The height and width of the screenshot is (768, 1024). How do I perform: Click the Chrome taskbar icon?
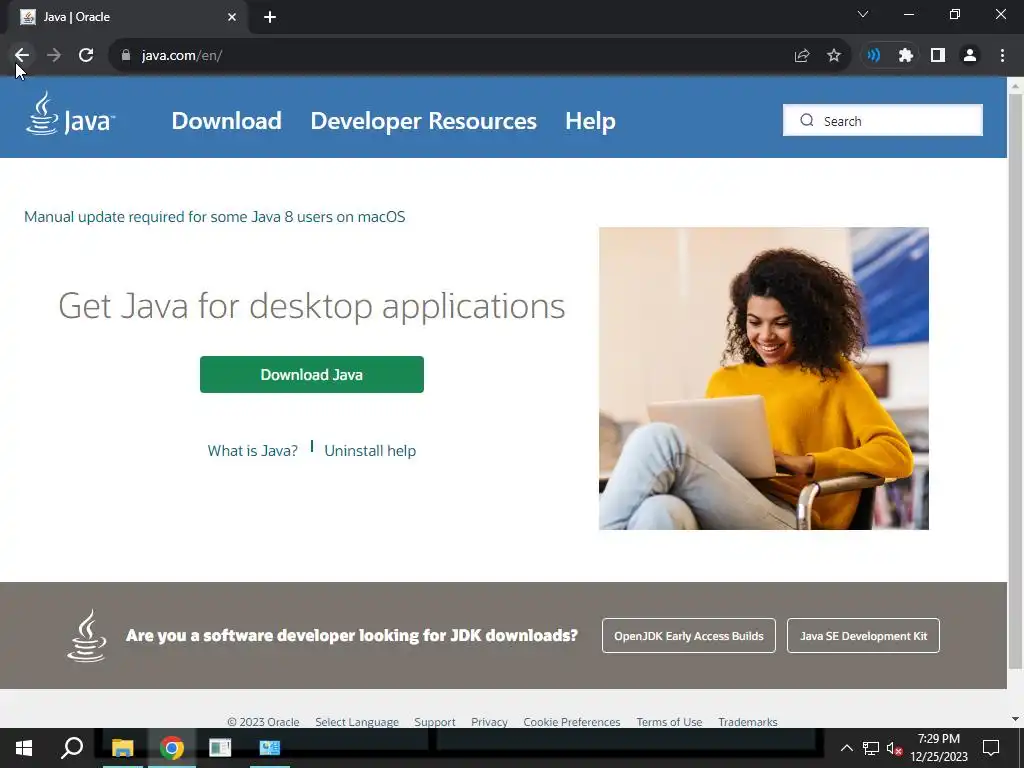172,748
